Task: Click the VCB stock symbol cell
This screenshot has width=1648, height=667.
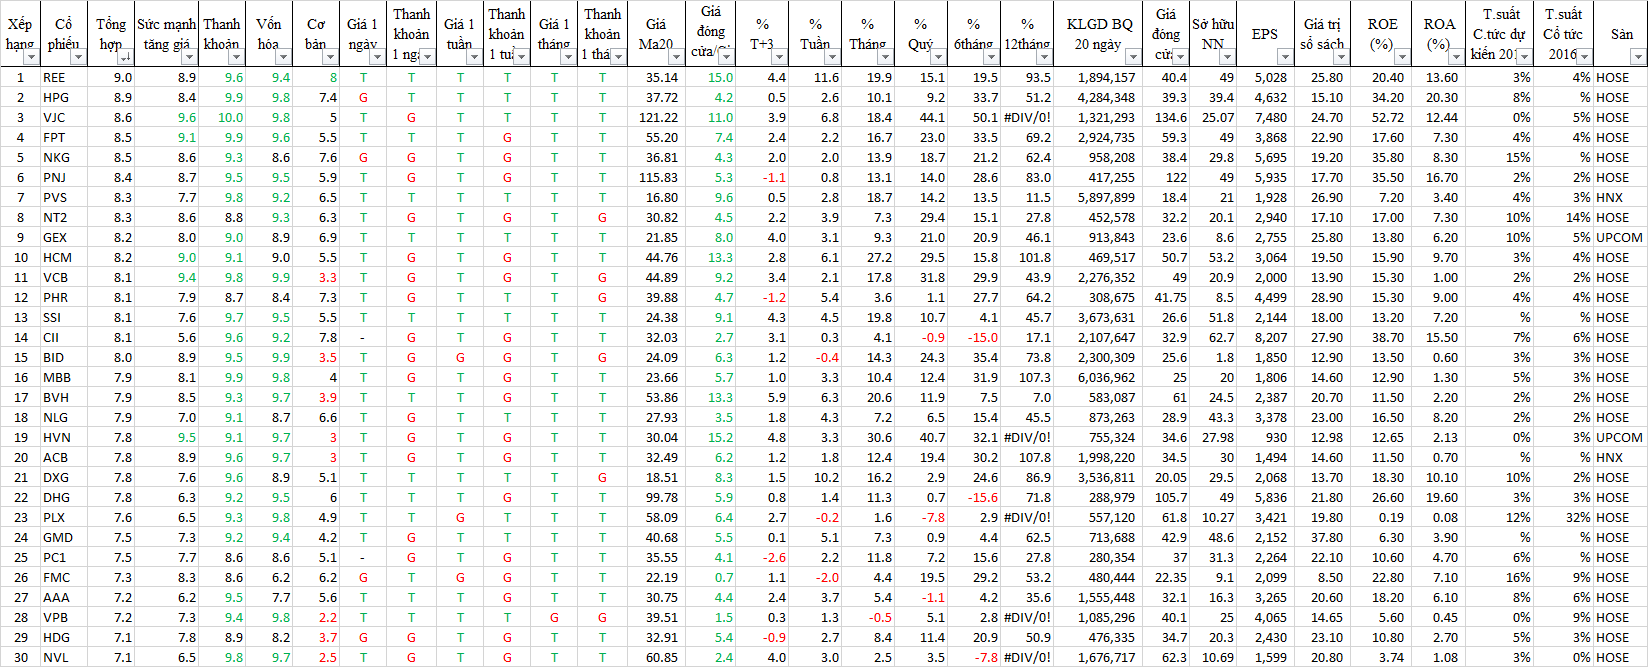Action: click(x=64, y=277)
